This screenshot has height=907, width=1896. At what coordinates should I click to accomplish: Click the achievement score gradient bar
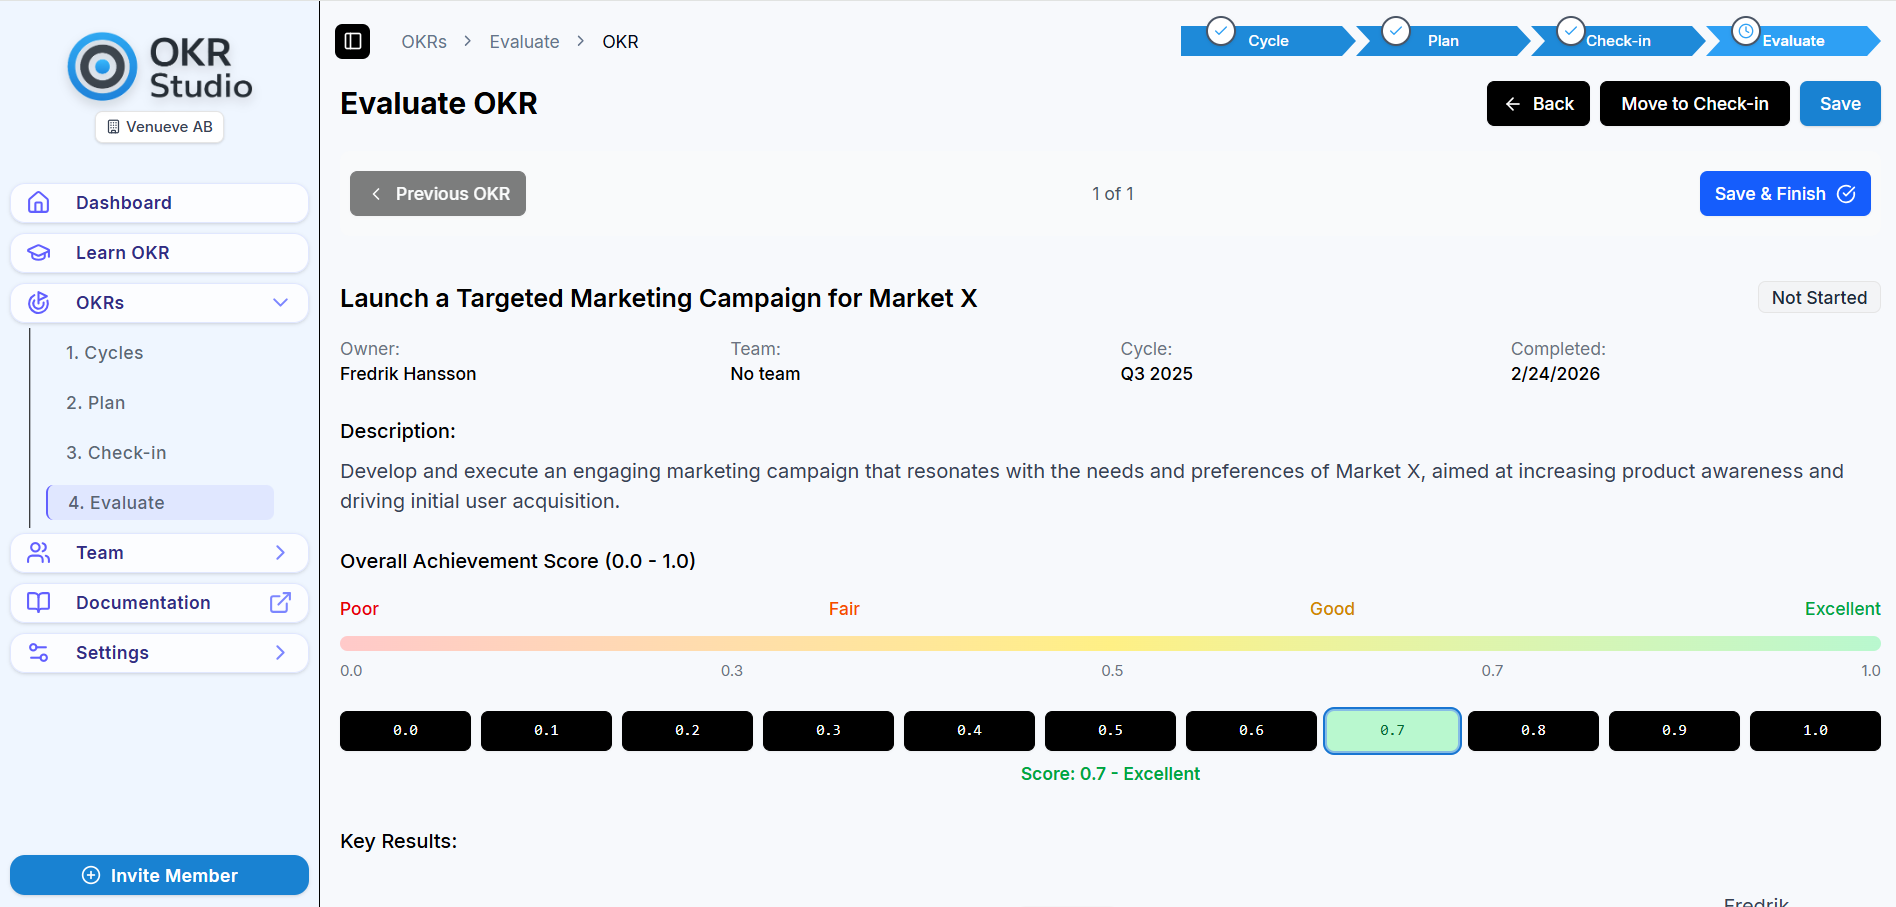(x=1110, y=643)
